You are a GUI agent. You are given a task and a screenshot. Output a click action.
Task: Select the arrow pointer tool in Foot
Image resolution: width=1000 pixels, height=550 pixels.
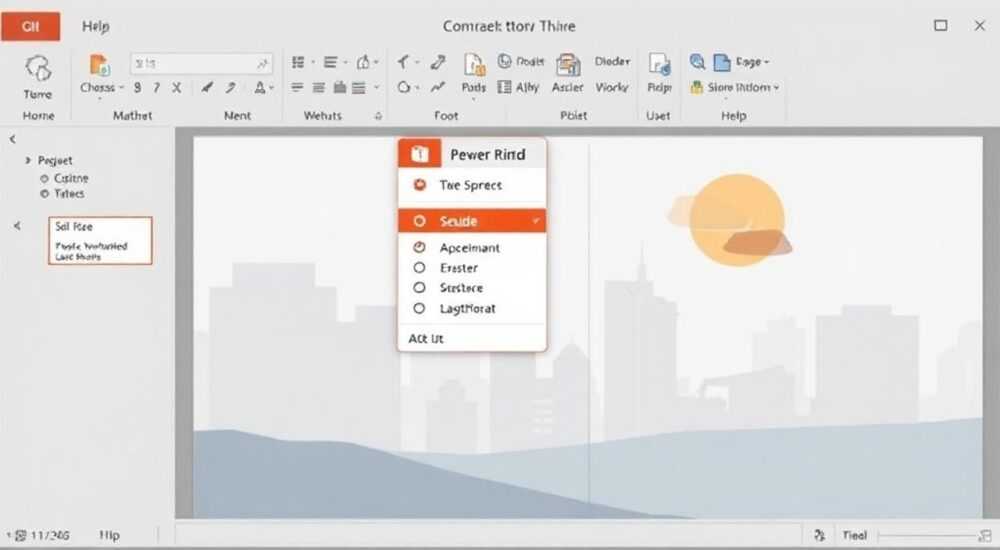click(x=403, y=62)
